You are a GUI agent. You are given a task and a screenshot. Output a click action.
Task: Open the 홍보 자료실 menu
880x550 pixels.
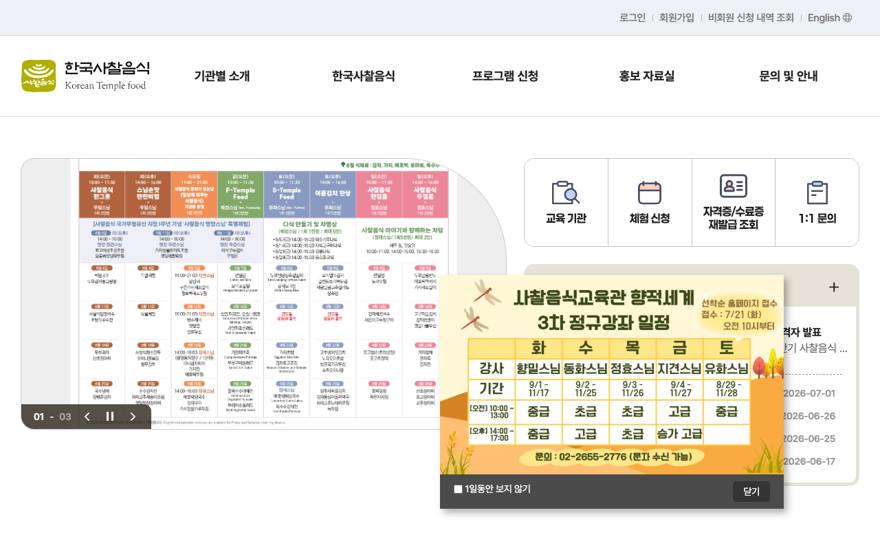[x=647, y=76]
